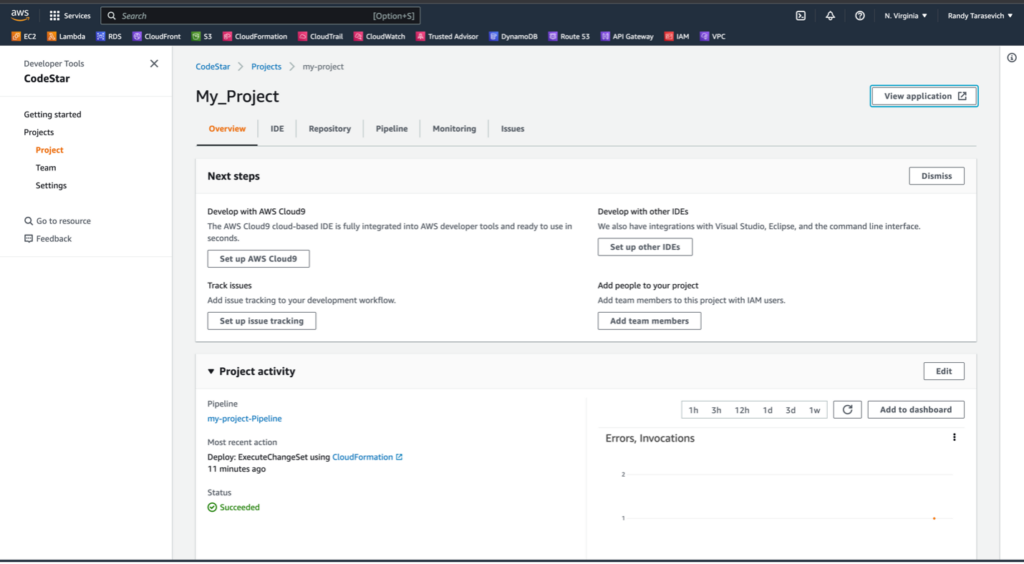1024x564 pixels.
Task: Open Projects in sidebar
Action: pyautogui.click(x=39, y=133)
